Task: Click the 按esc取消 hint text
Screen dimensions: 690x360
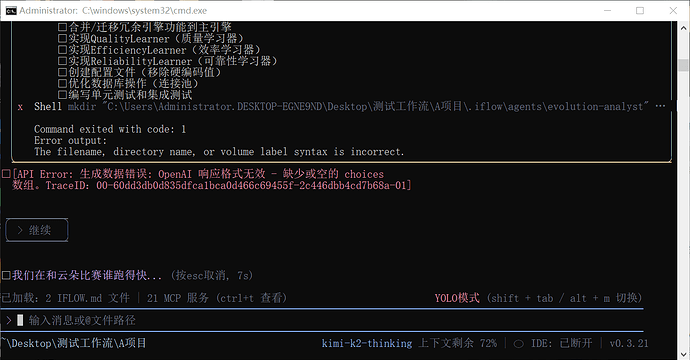Action: (x=212, y=276)
